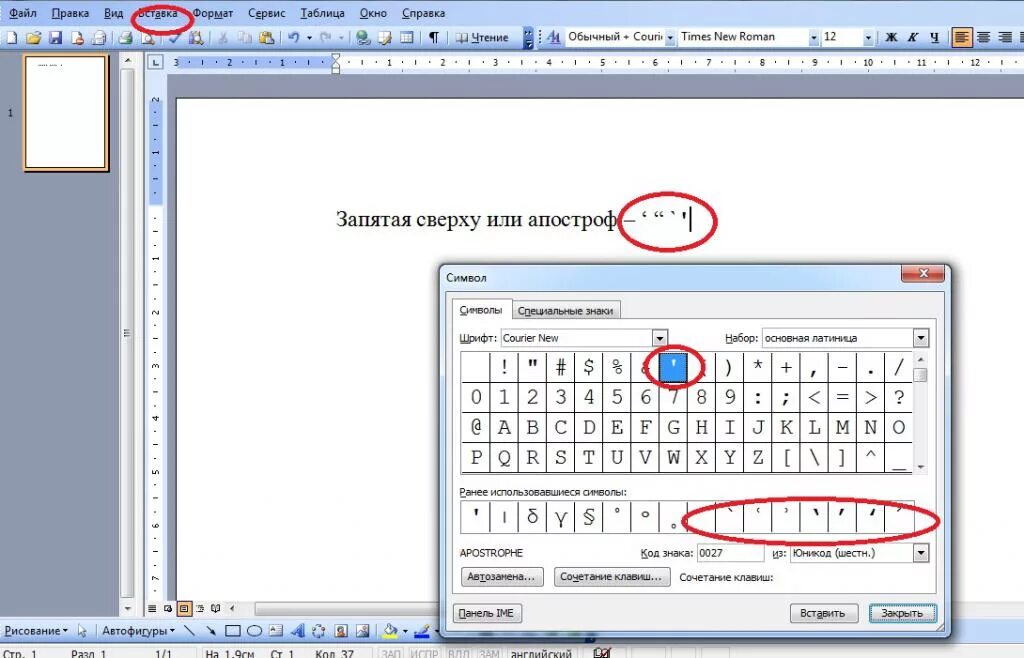Click the 'Сочетание клавиш...' button

611,577
